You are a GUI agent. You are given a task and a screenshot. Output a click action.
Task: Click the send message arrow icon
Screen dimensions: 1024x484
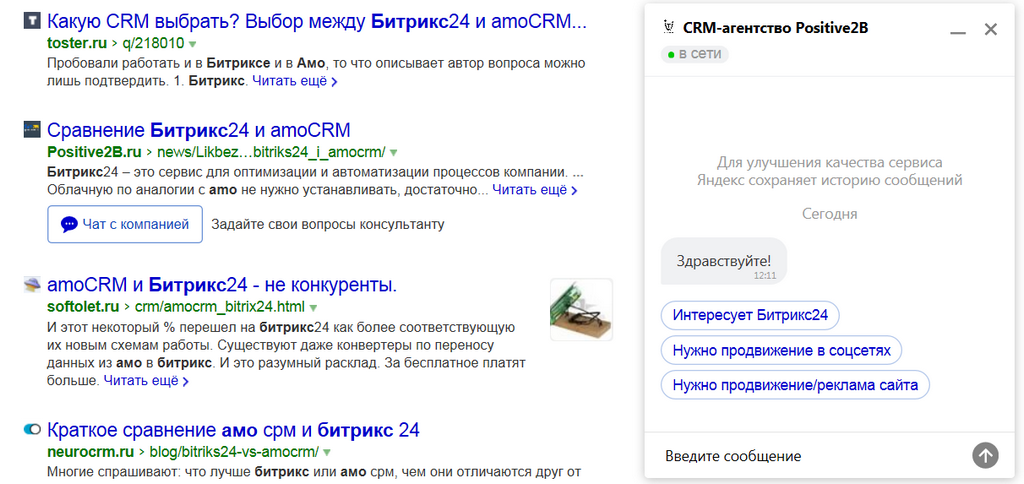point(985,455)
